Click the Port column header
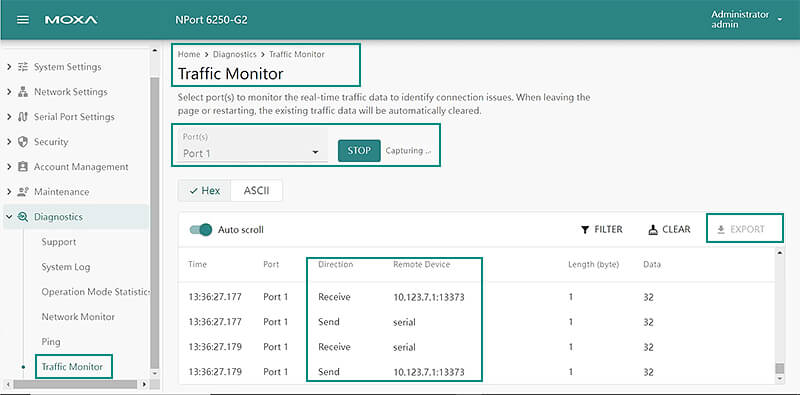Screen dimensions: 800x395 pyautogui.click(x=271, y=264)
